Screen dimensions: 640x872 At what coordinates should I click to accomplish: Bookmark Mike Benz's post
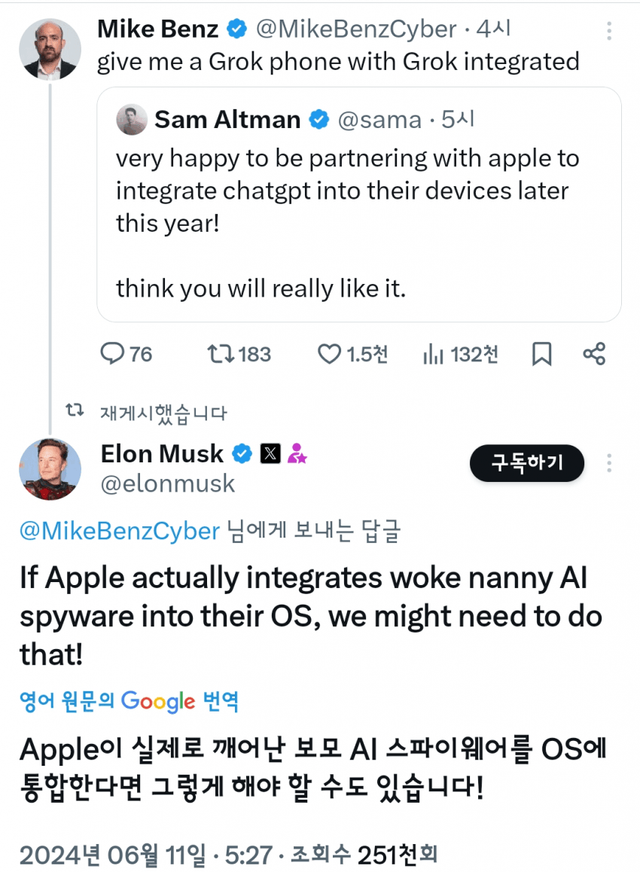point(541,353)
